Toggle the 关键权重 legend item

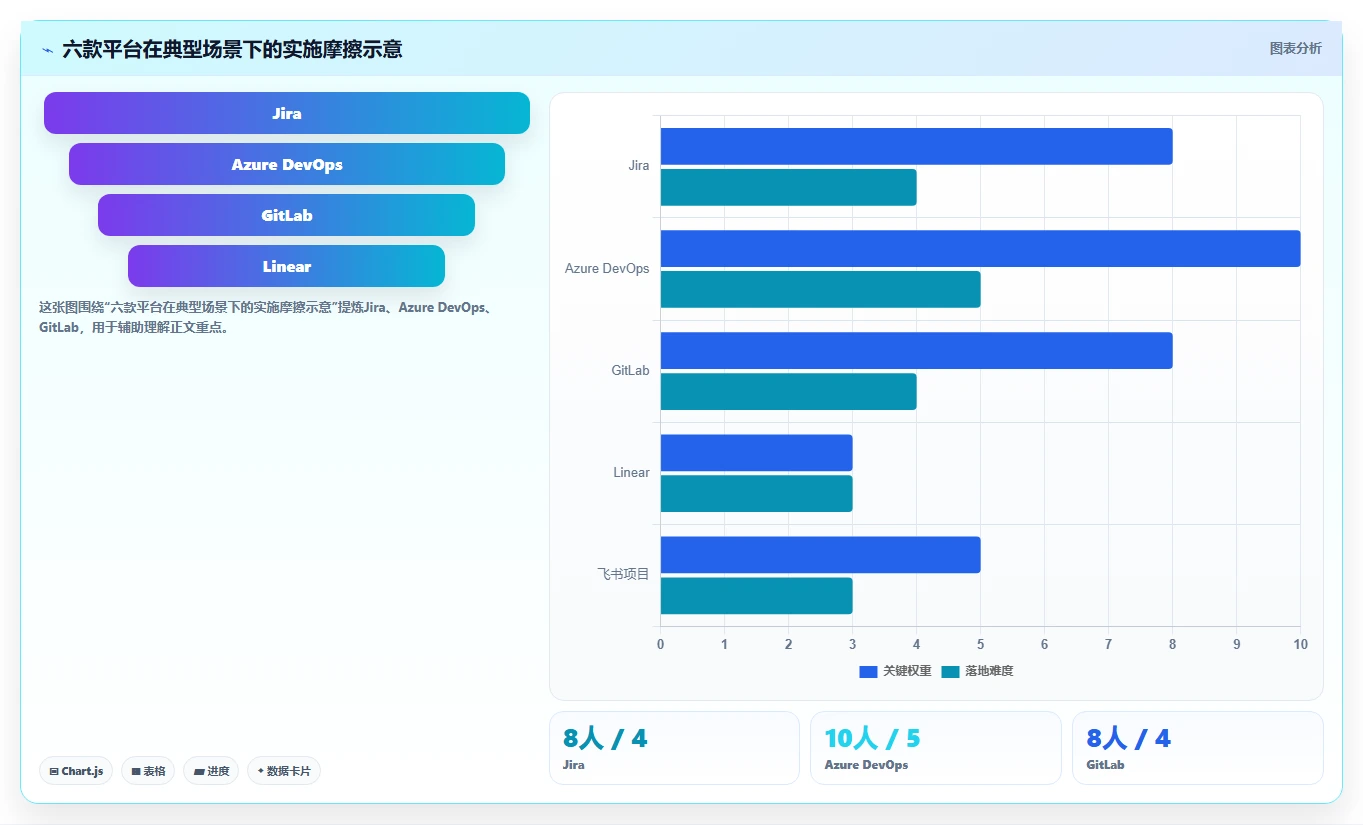[896, 671]
